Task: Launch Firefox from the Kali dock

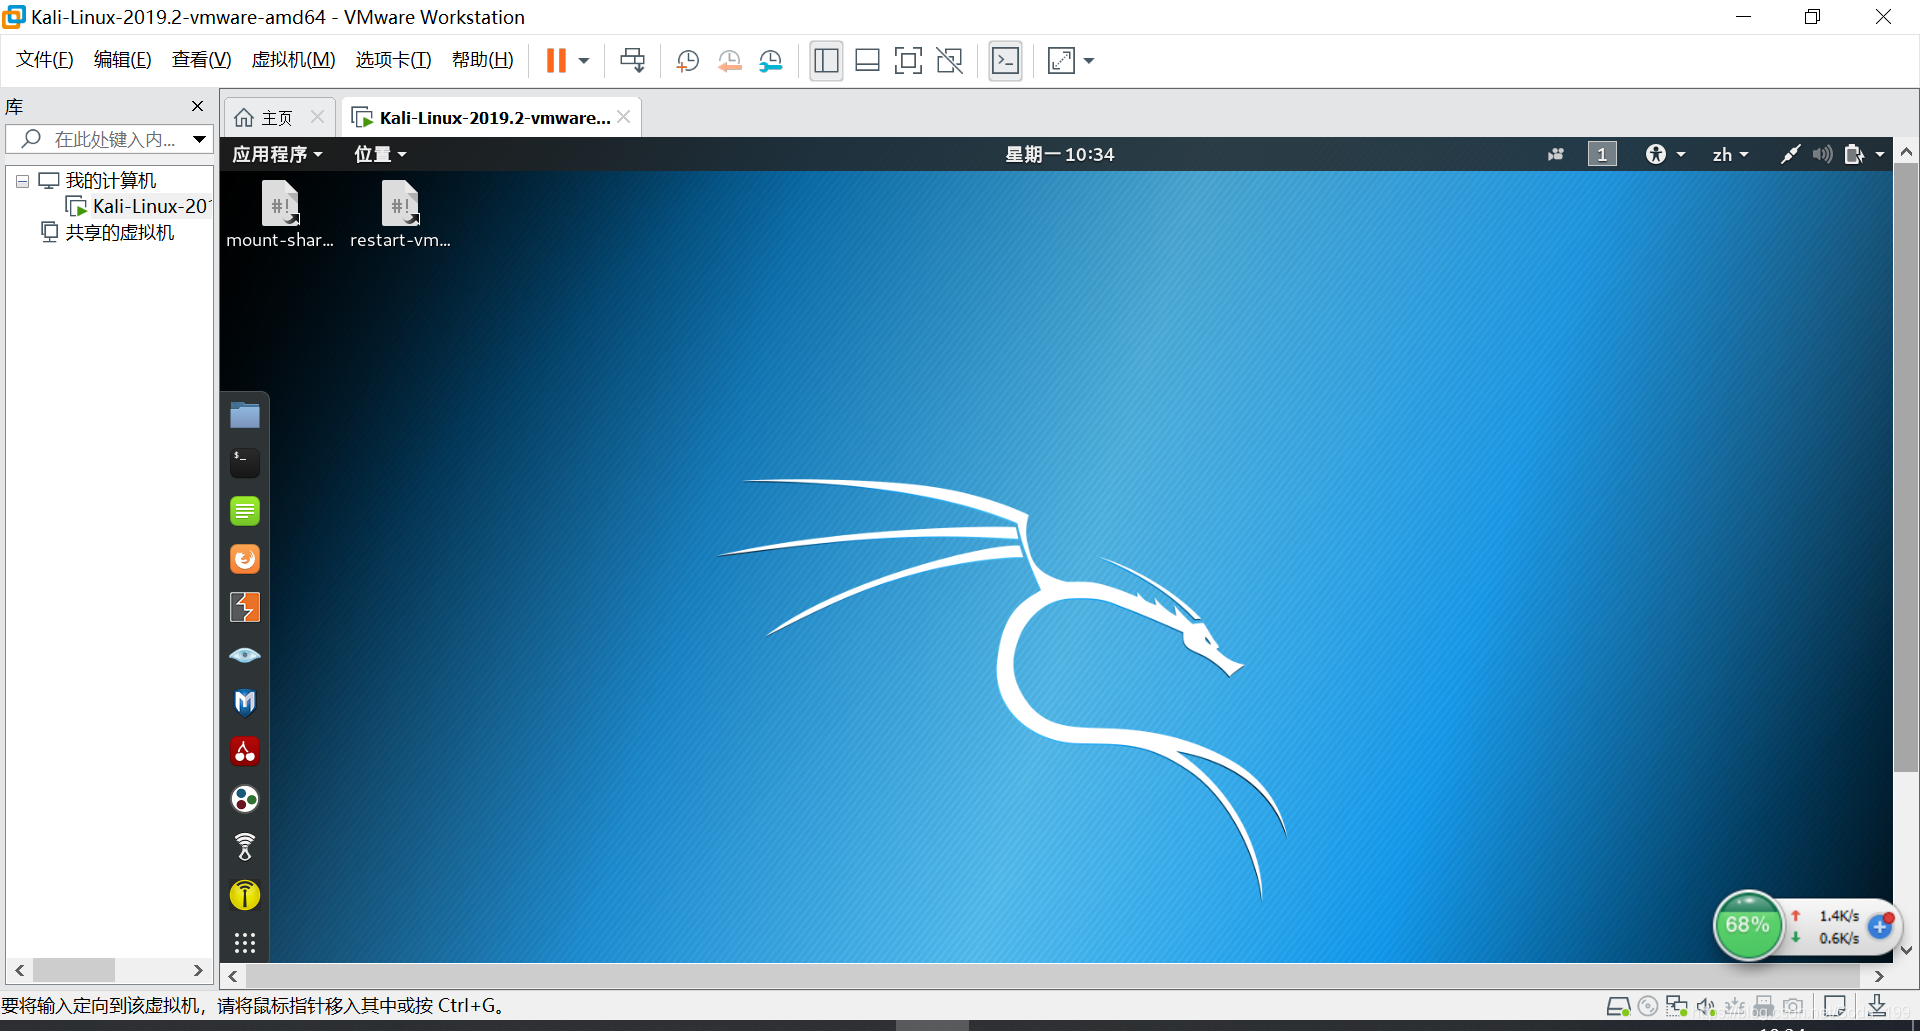Action: (245, 559)
